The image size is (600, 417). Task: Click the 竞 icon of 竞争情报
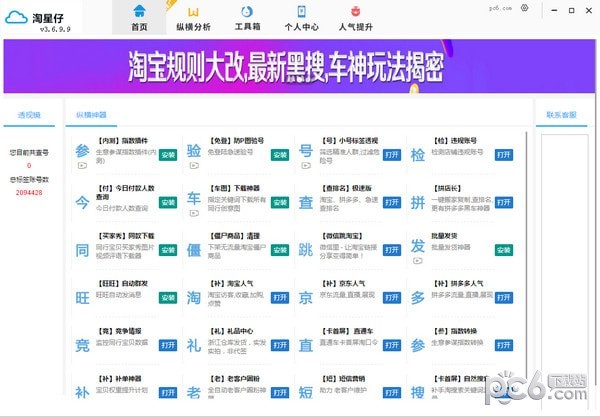pyautogui.click(x=82, y=345)
